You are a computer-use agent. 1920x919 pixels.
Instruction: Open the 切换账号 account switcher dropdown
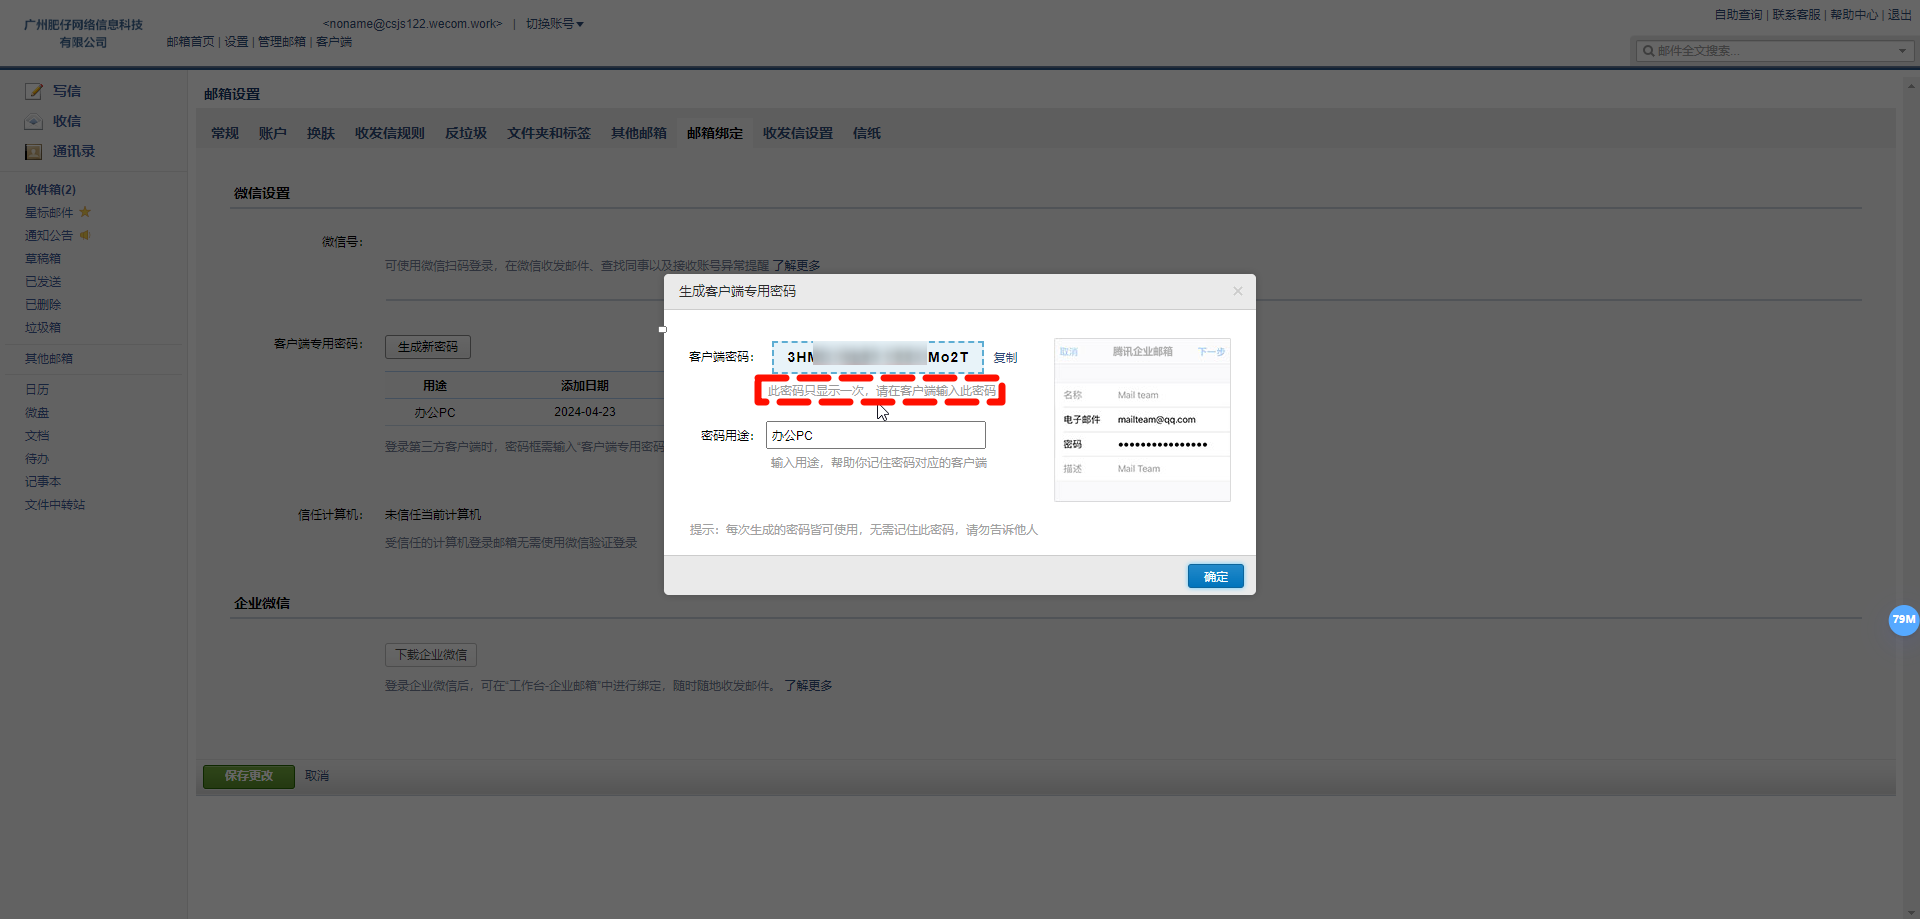554,23
